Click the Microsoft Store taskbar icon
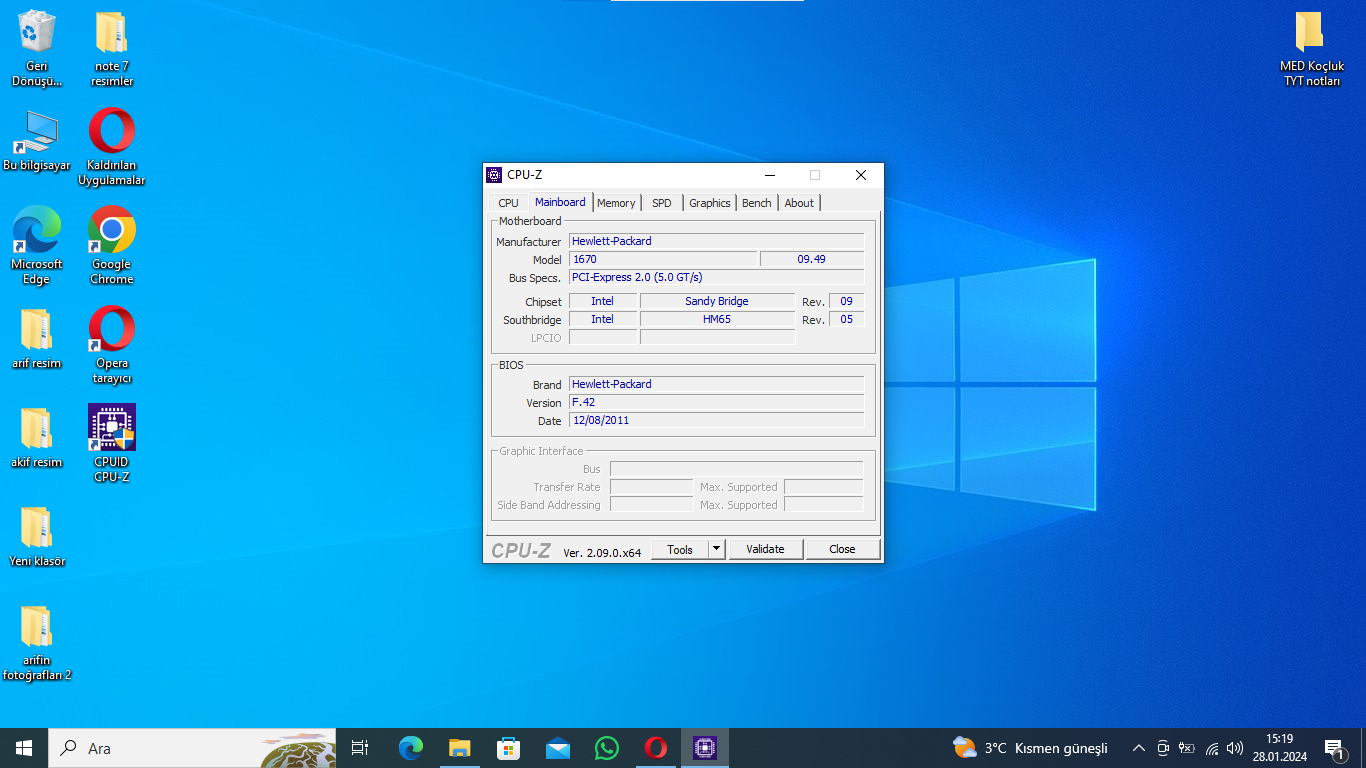1366x768 pixels. click(508, 748)
